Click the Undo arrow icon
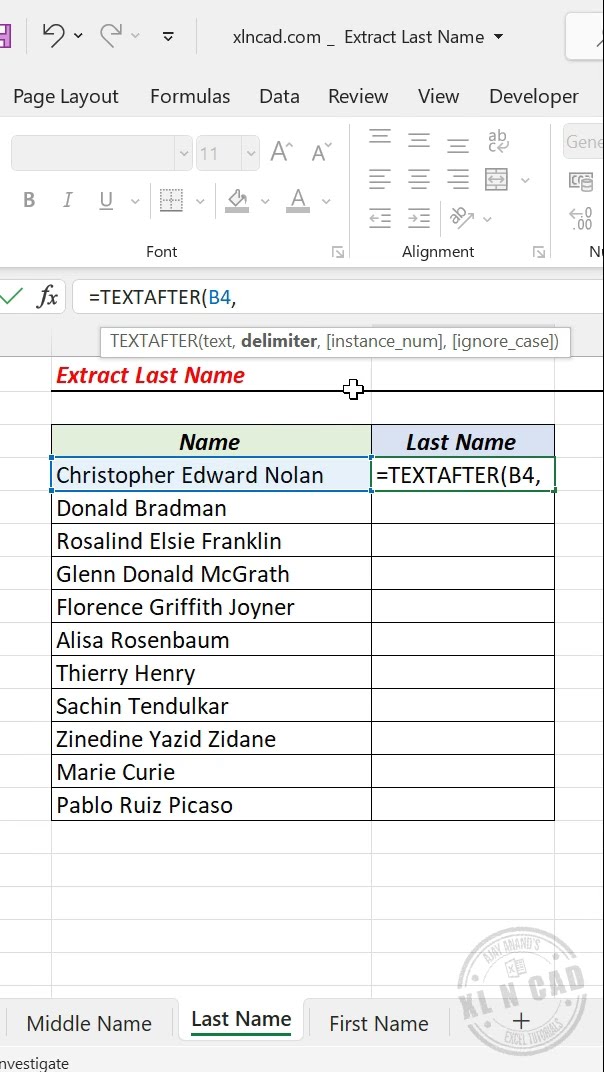 coord(53,36)
